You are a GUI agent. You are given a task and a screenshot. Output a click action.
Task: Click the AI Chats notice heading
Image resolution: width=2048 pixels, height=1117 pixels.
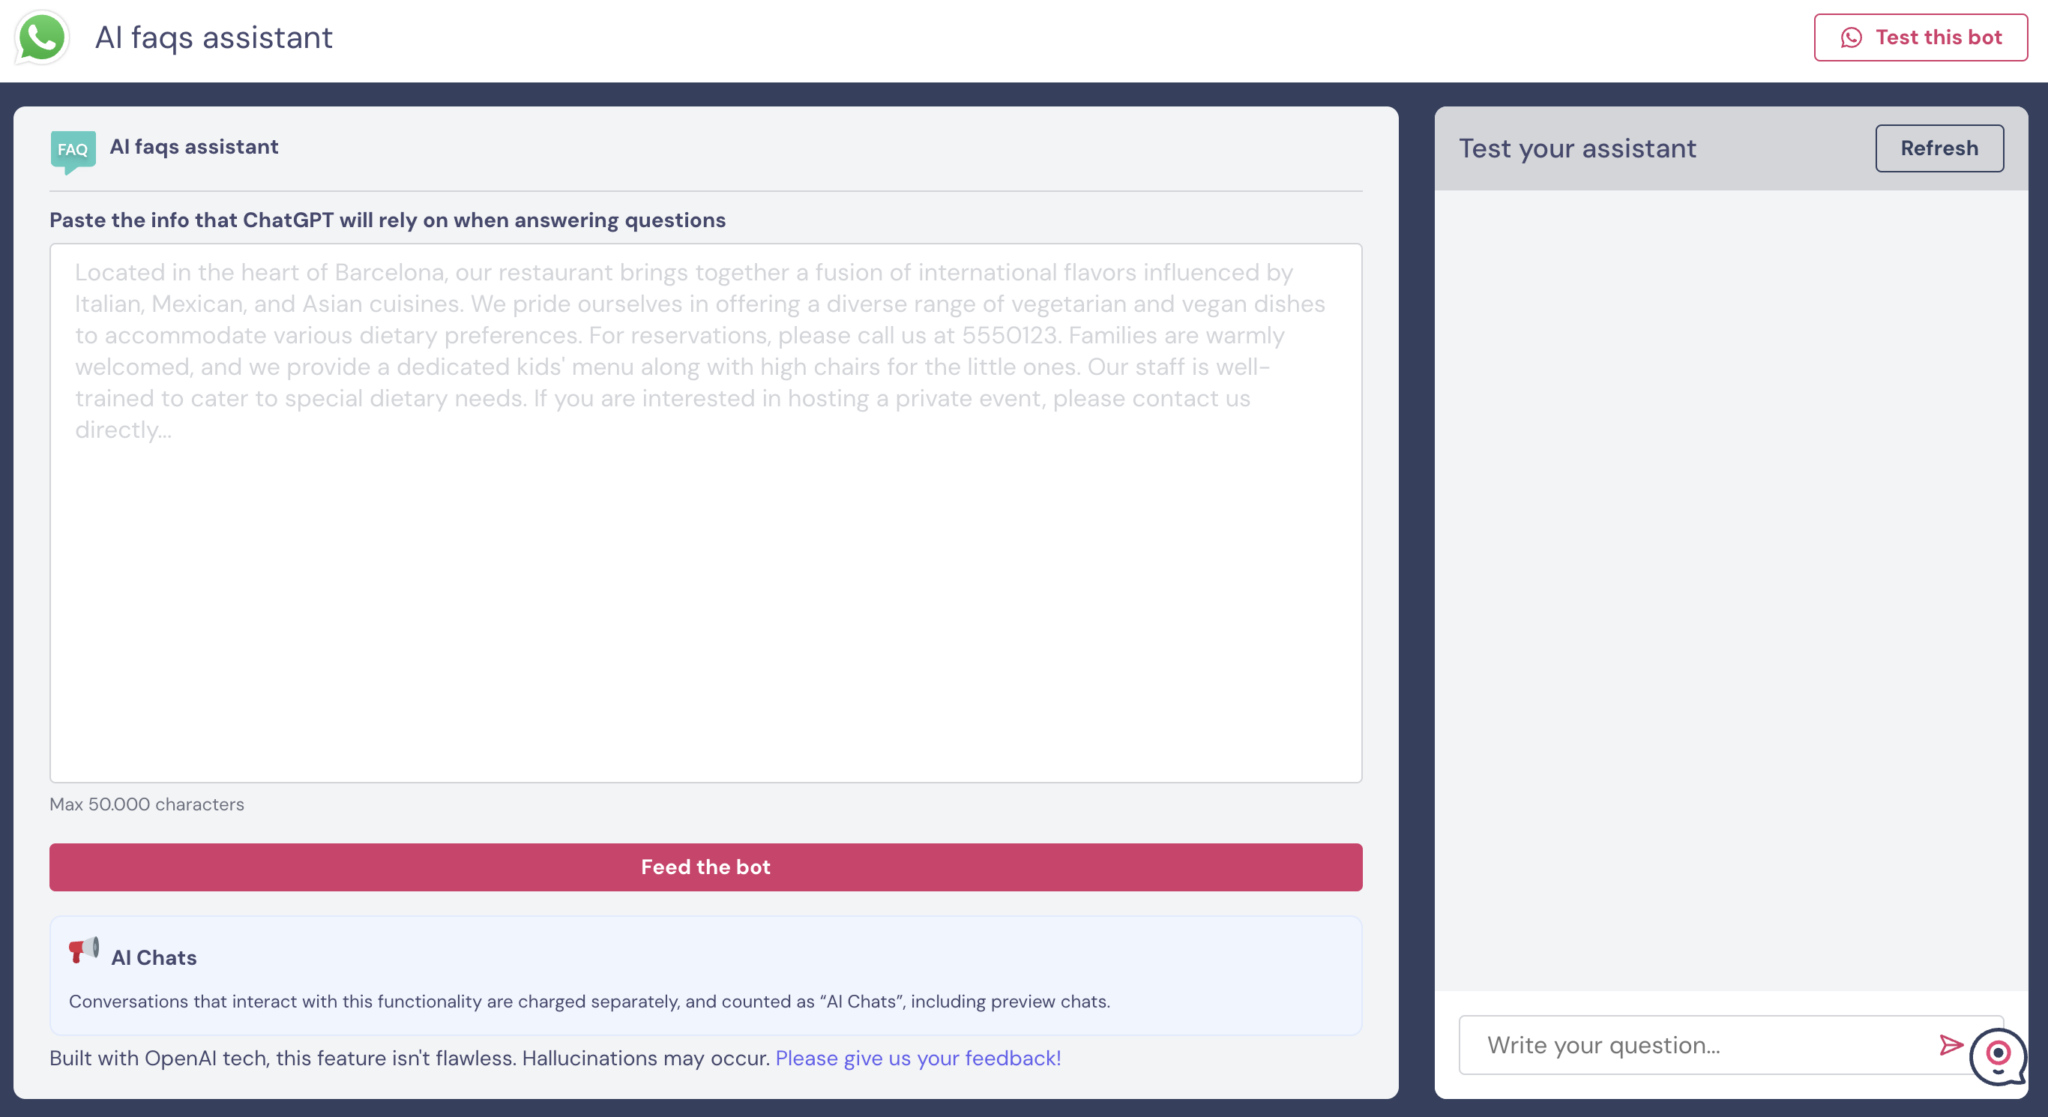[154, 958]
